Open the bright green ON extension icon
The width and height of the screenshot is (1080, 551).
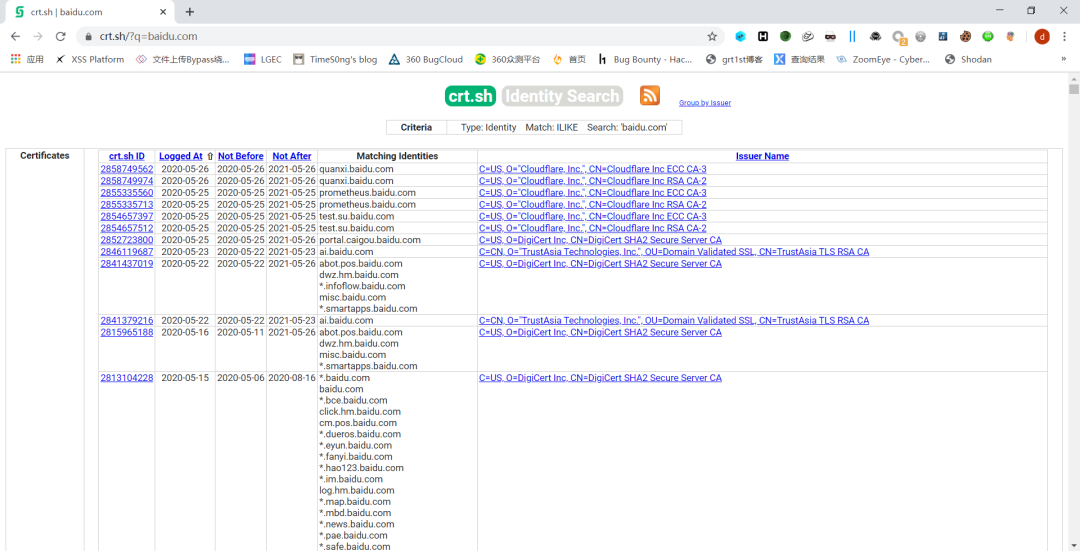pos(988,37)
